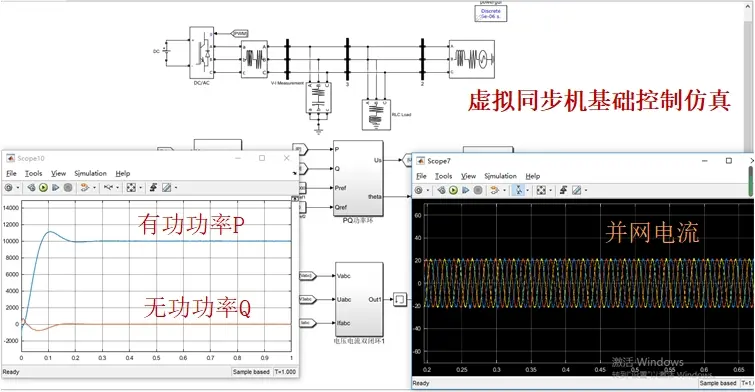This screenshot has height=392, width=755.
Task: Open File menu in Scope10
Action: pyautogui.click(x=11, y=173)
